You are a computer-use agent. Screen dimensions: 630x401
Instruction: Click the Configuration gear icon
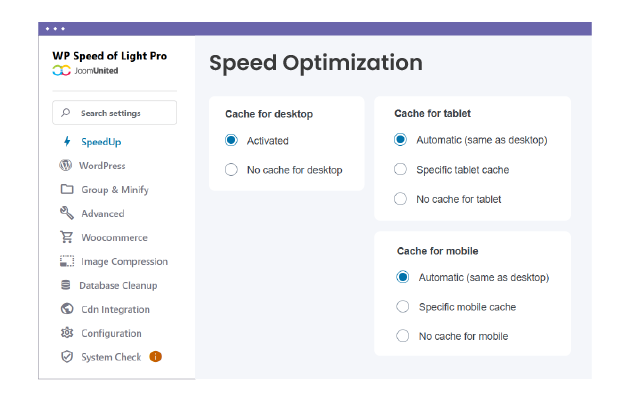pos(67,334)
